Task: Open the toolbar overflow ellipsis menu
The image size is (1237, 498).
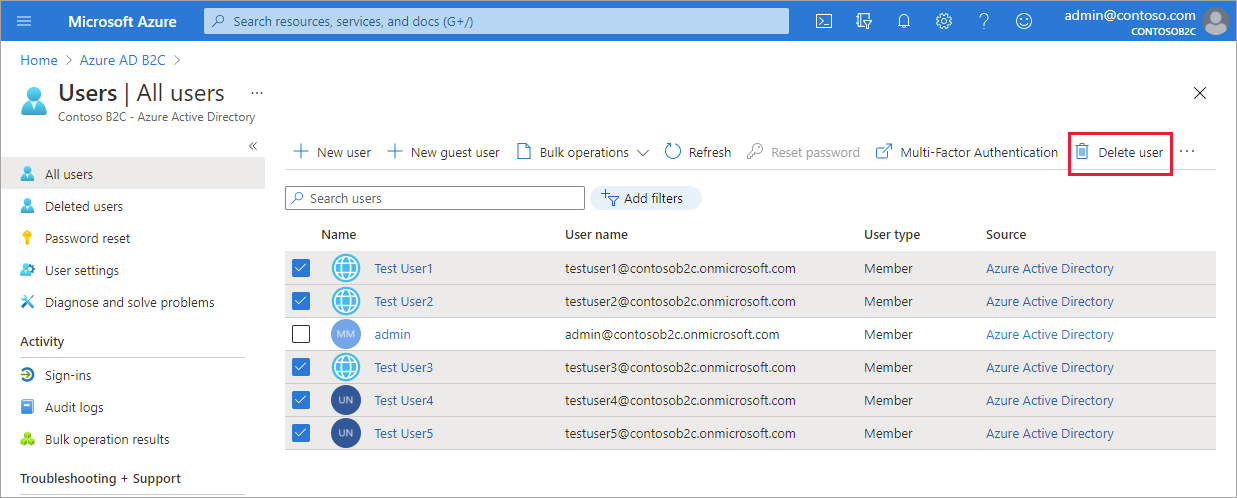Action: (1187, 152)
